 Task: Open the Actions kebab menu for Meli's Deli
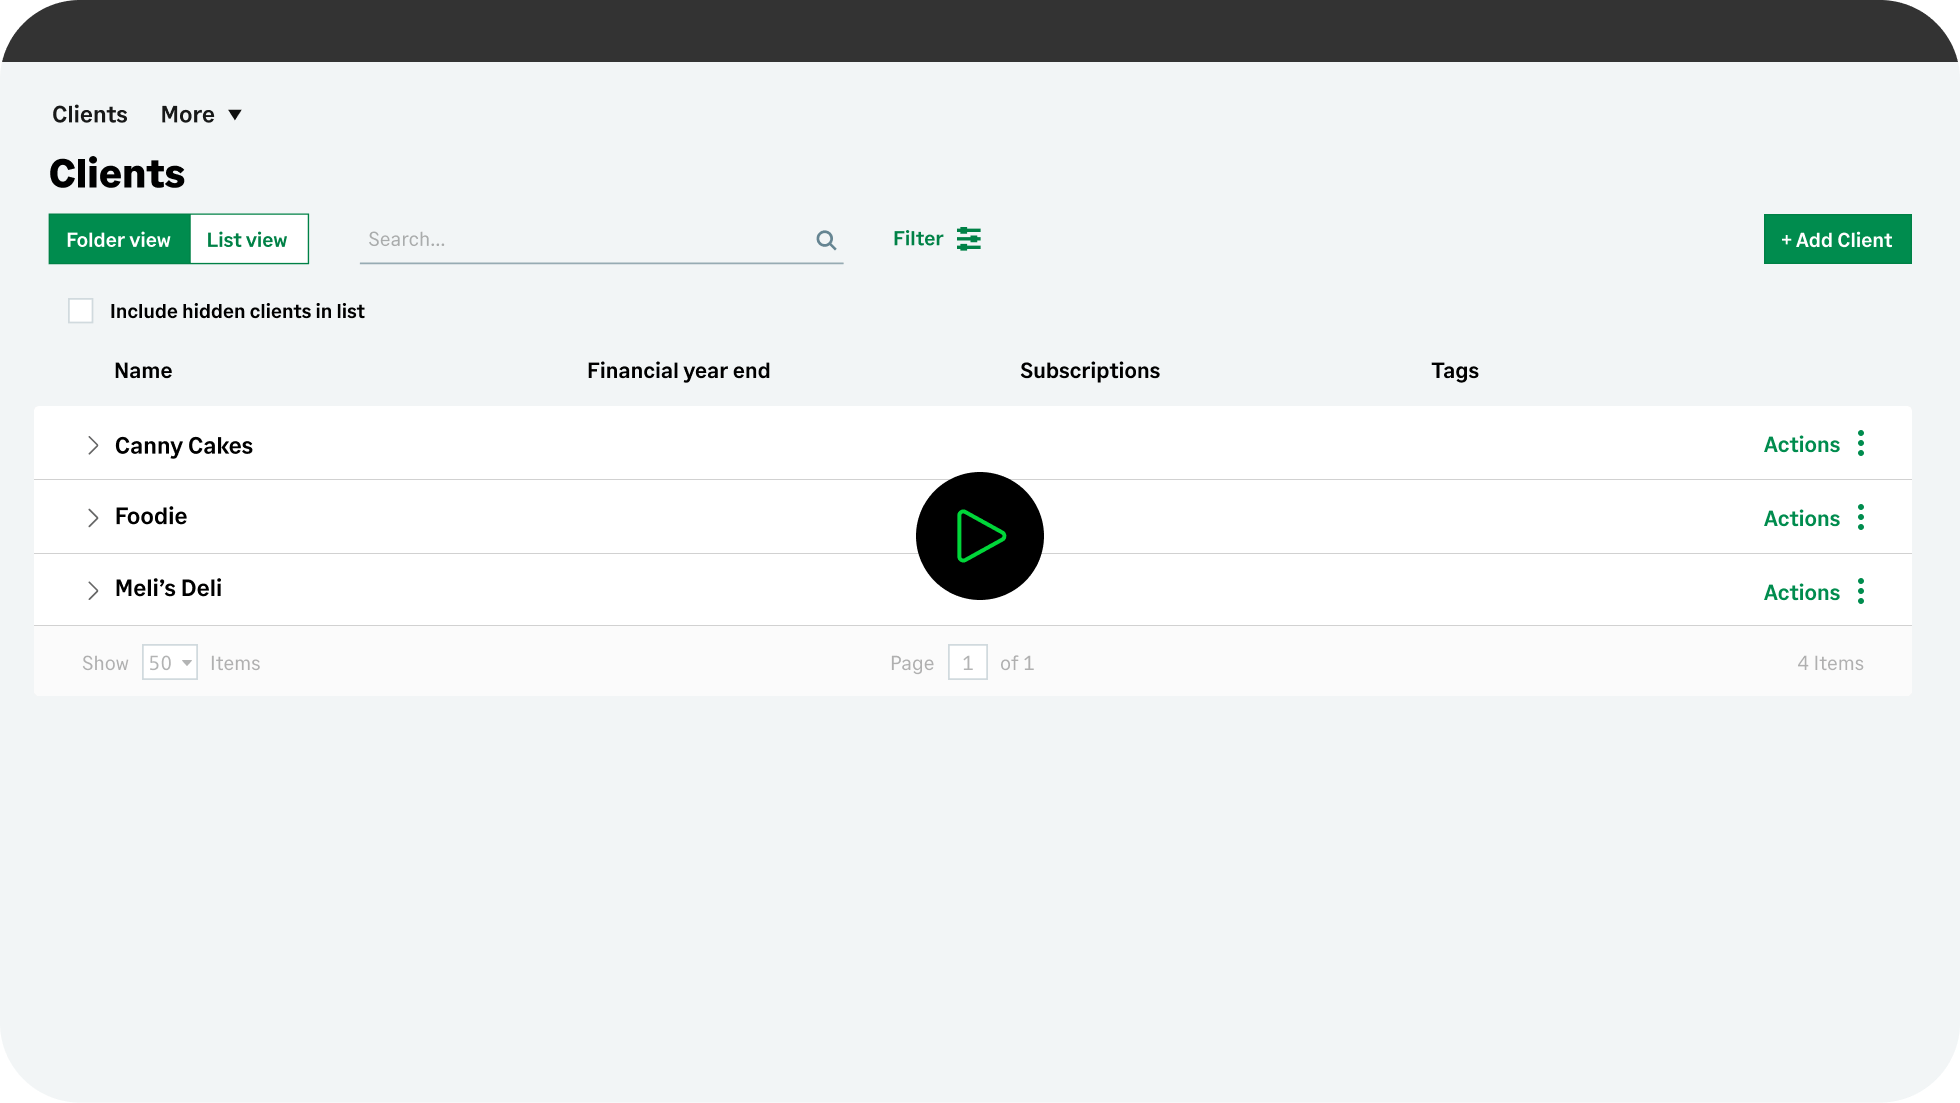[x=1861, y=591]
